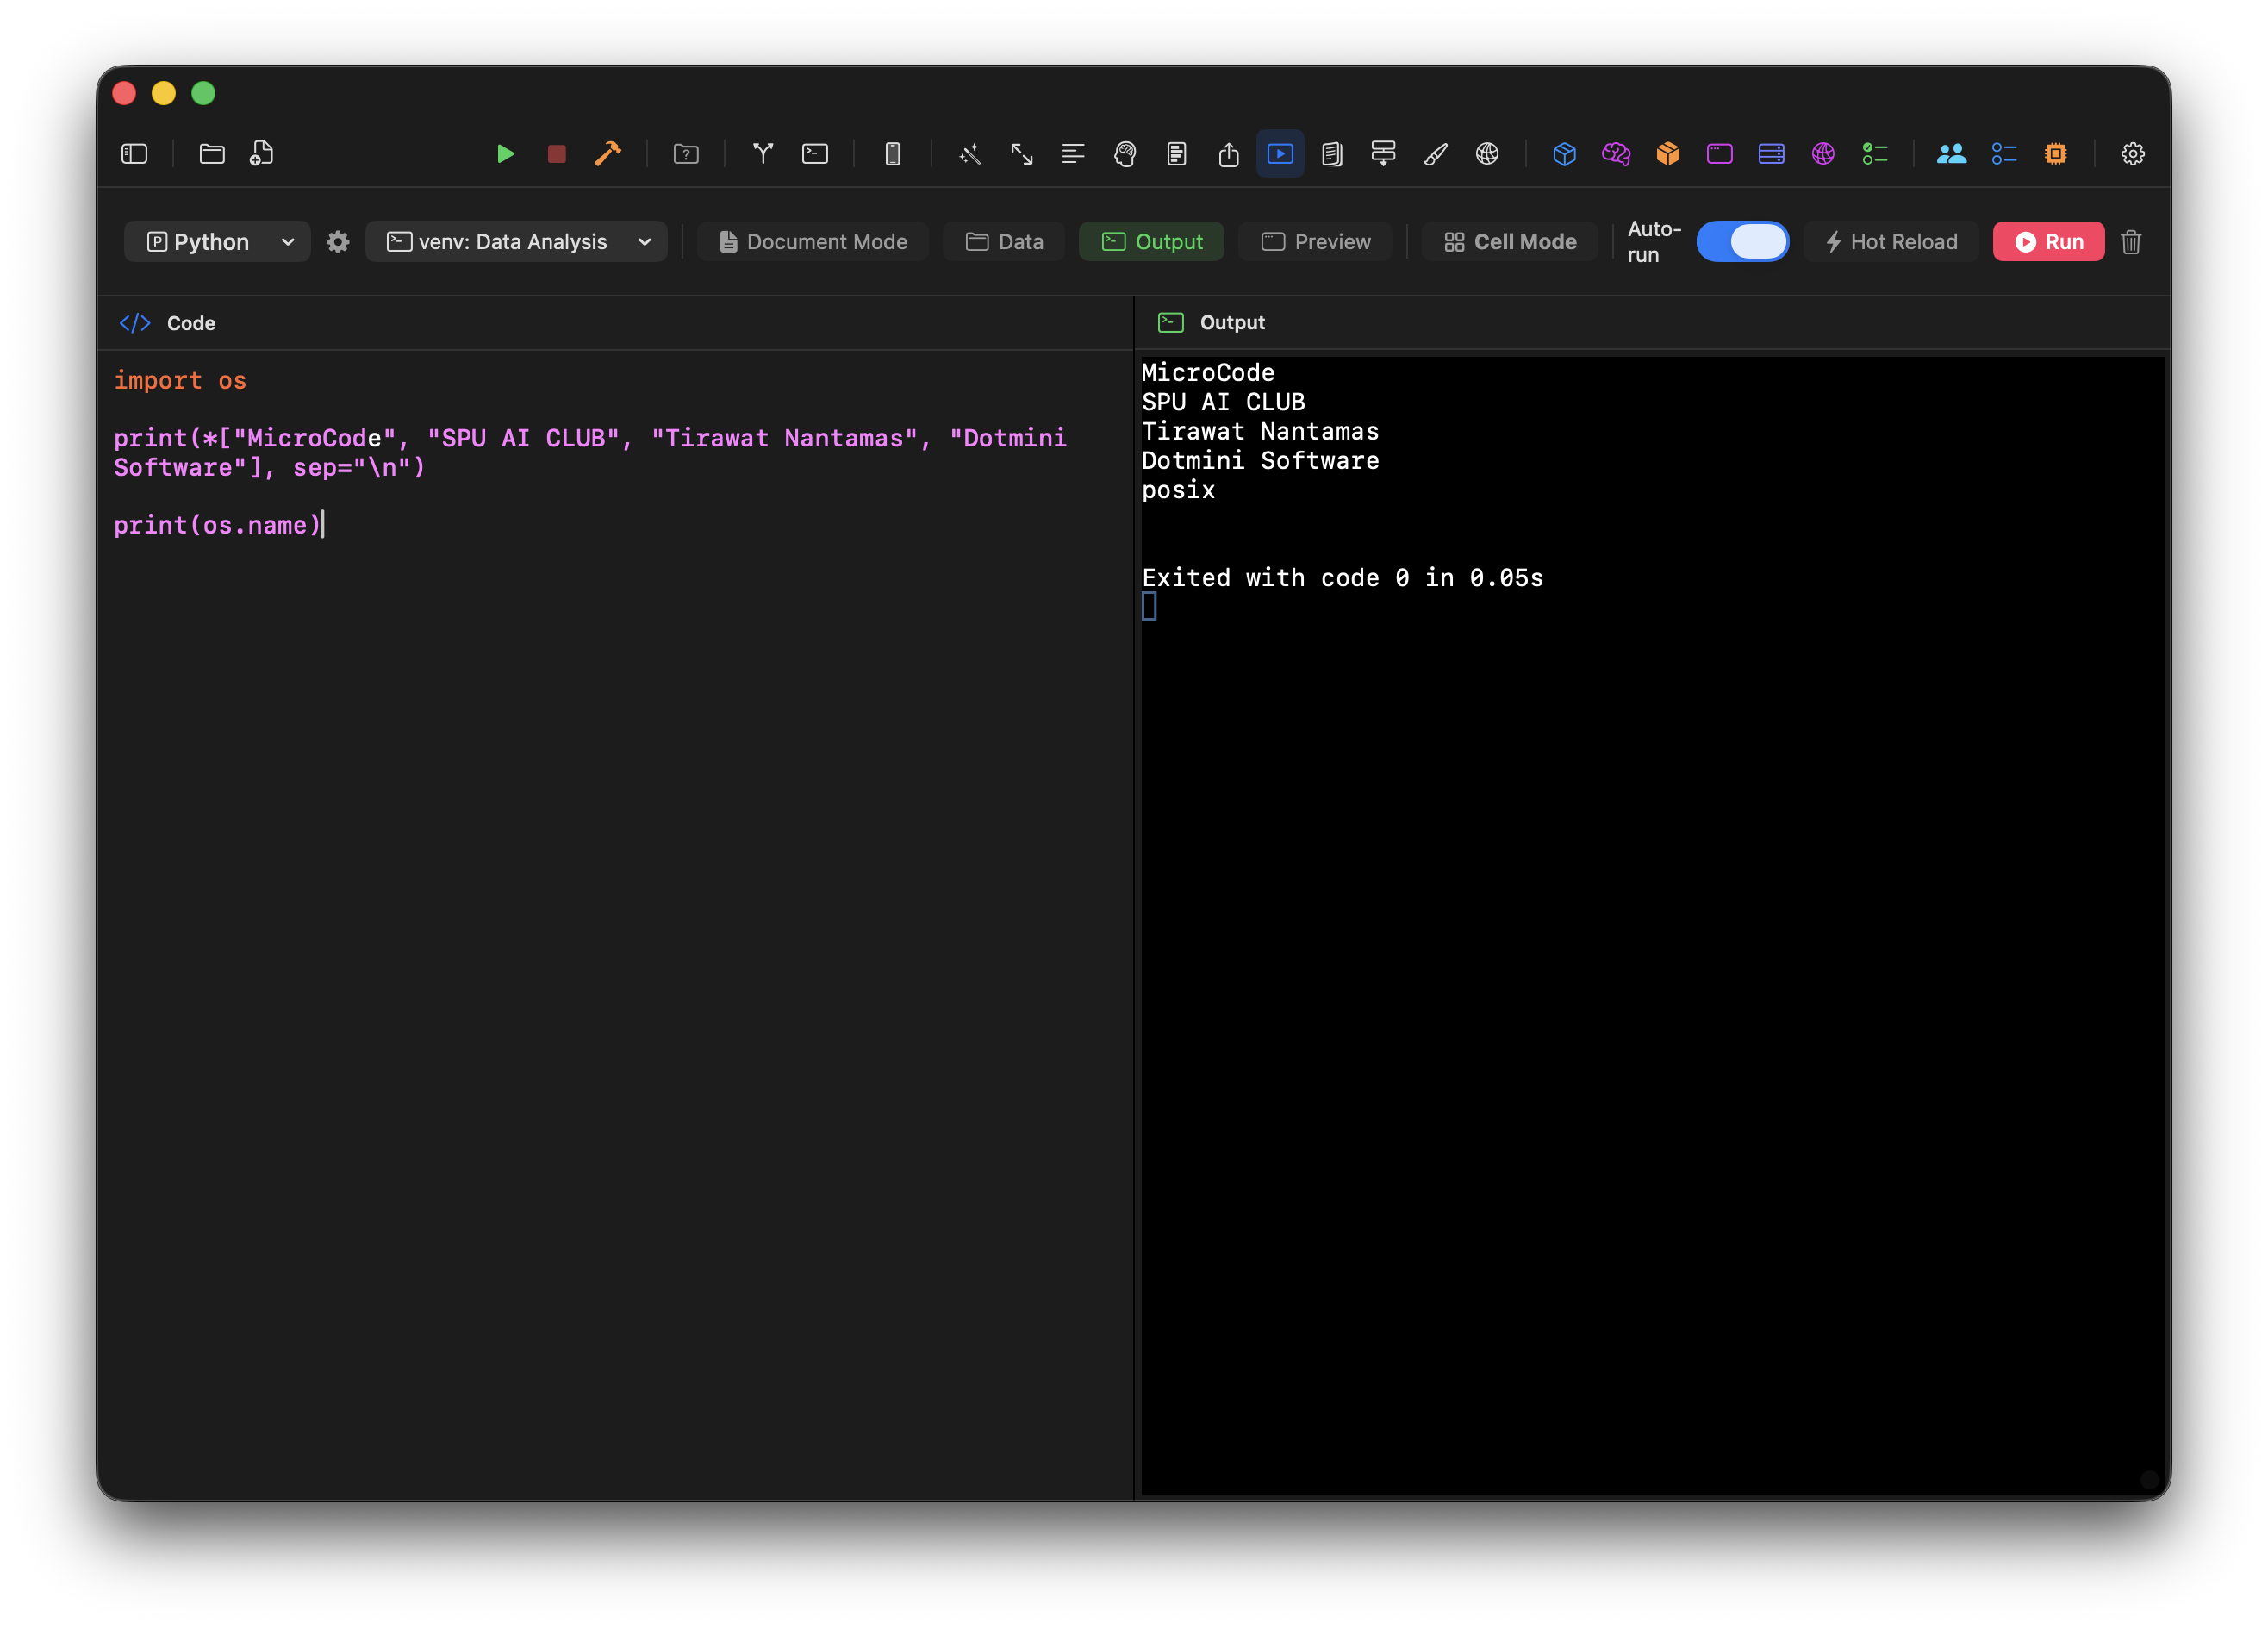The image size is (2268, 1629).
Task: Enable Hot Reload
Action: tap(1891, 242)
